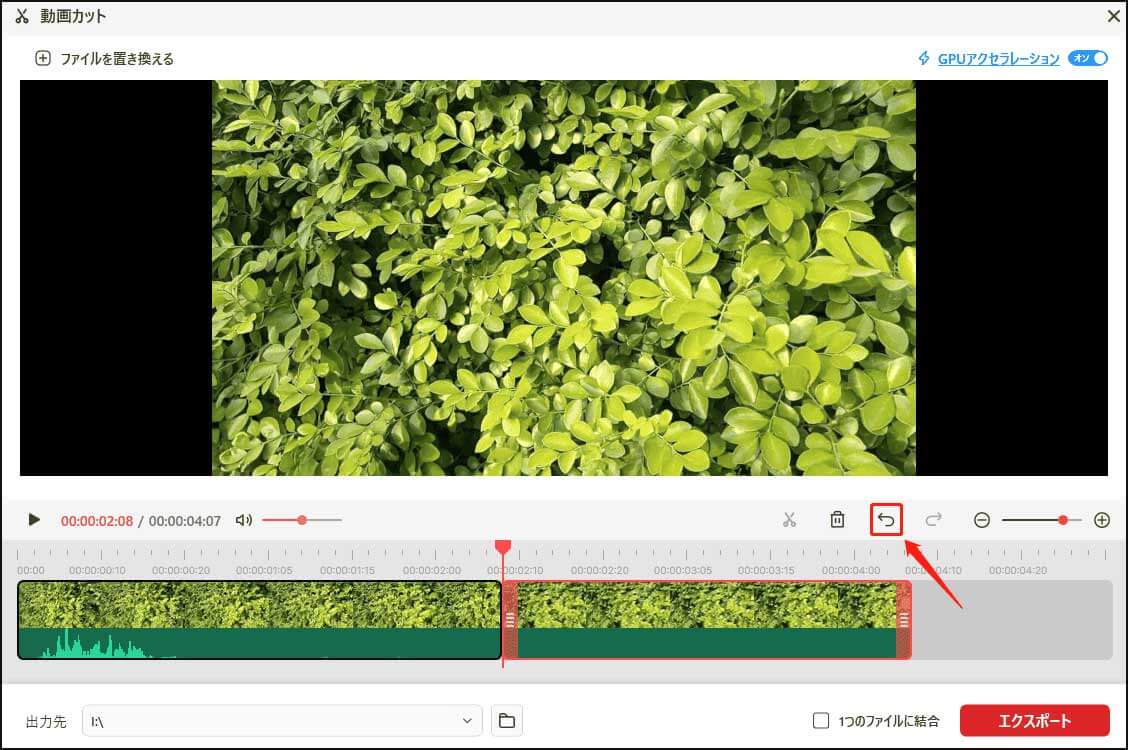
Task: Click the total duration 00:00:04:07
Action: [x=185, y=521]
